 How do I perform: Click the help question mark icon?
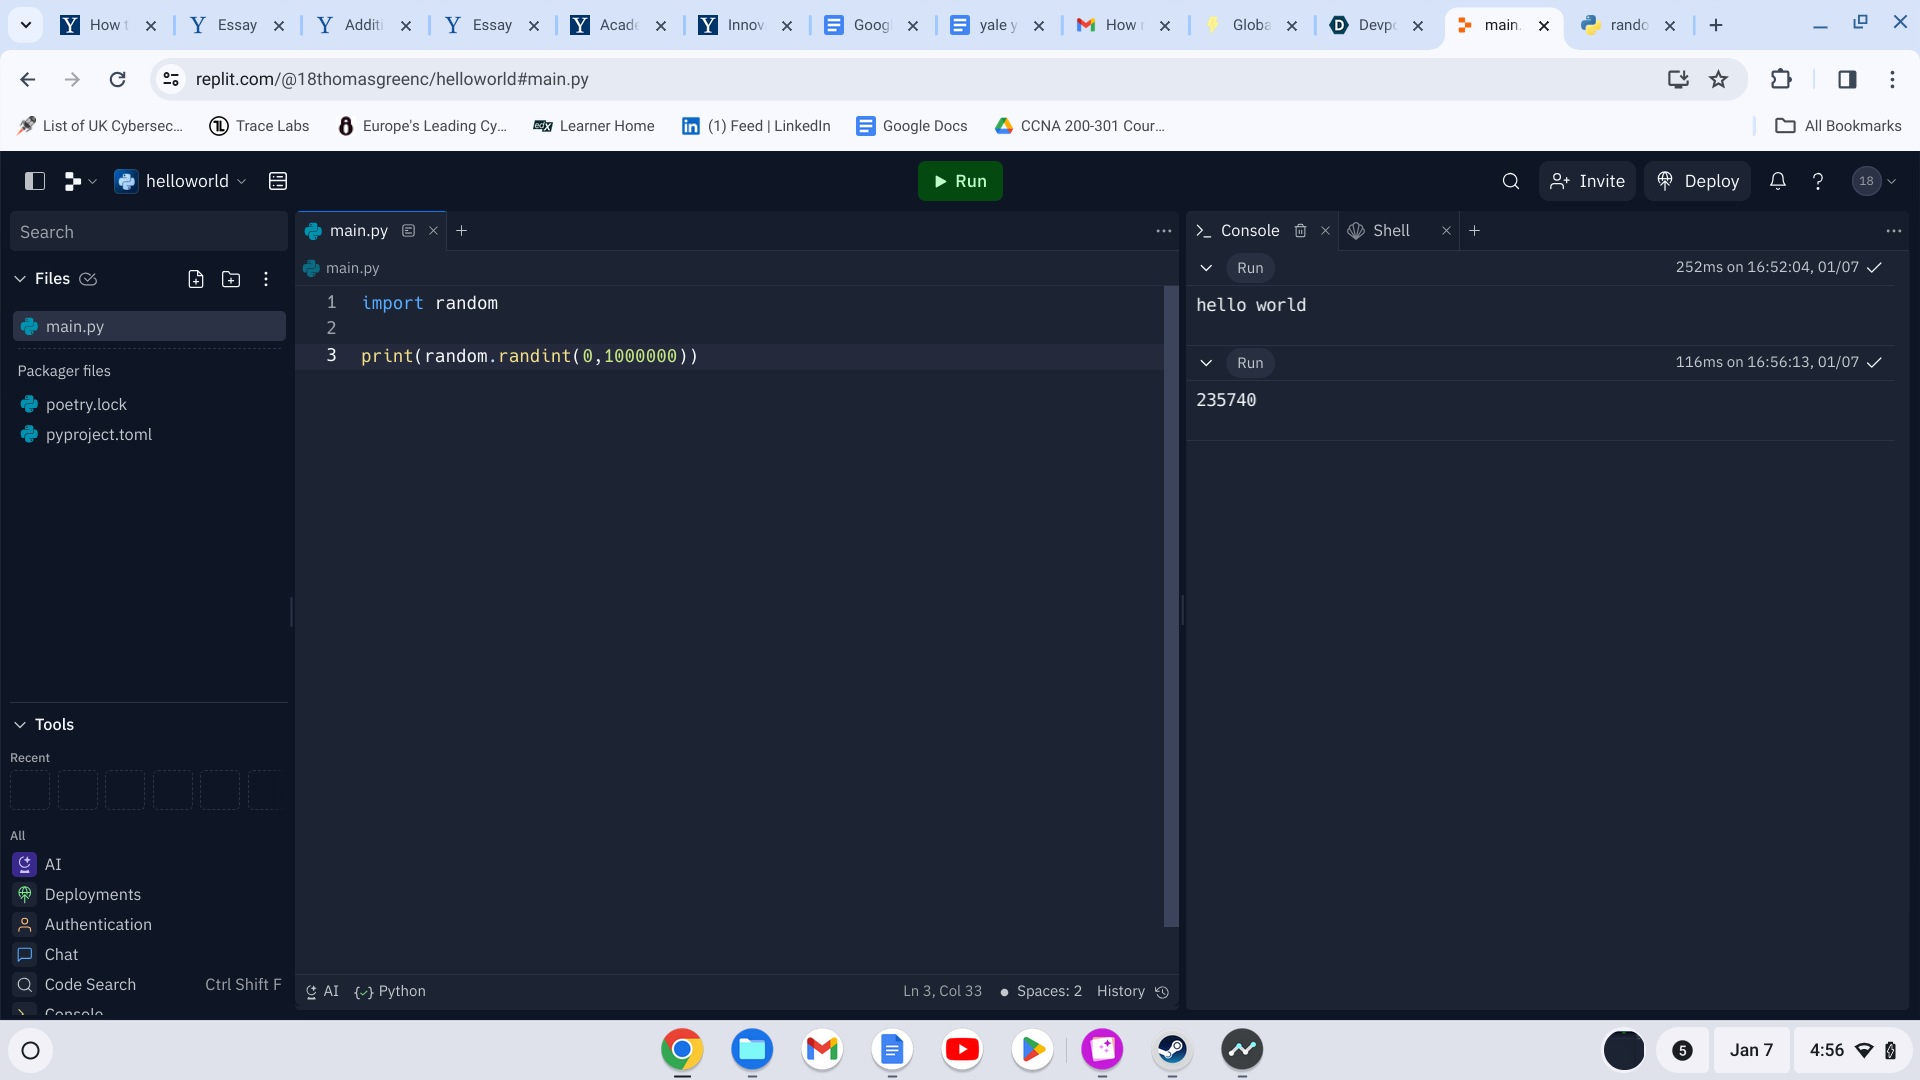[x=1818, y=181]
